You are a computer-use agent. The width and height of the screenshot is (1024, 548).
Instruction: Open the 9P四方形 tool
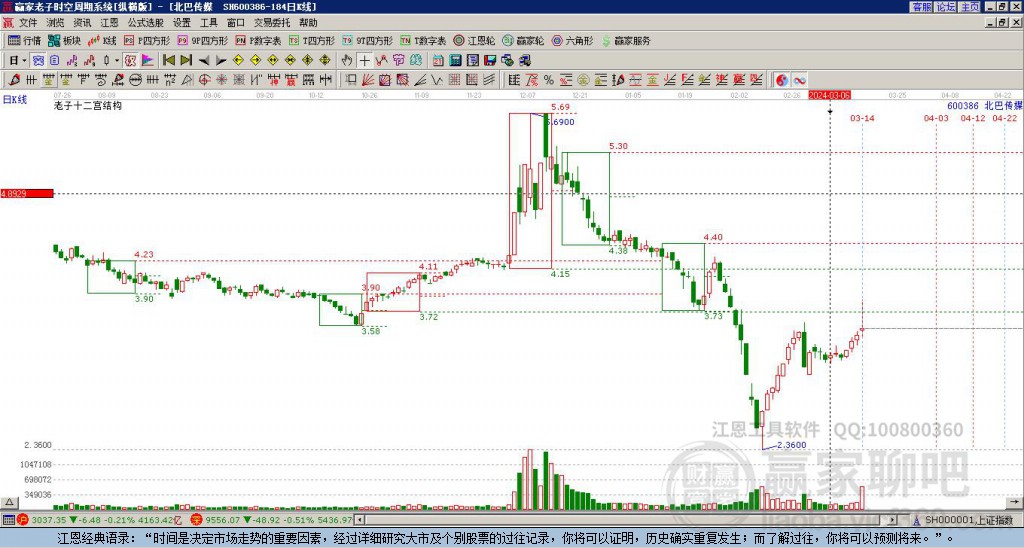[203, 40]
